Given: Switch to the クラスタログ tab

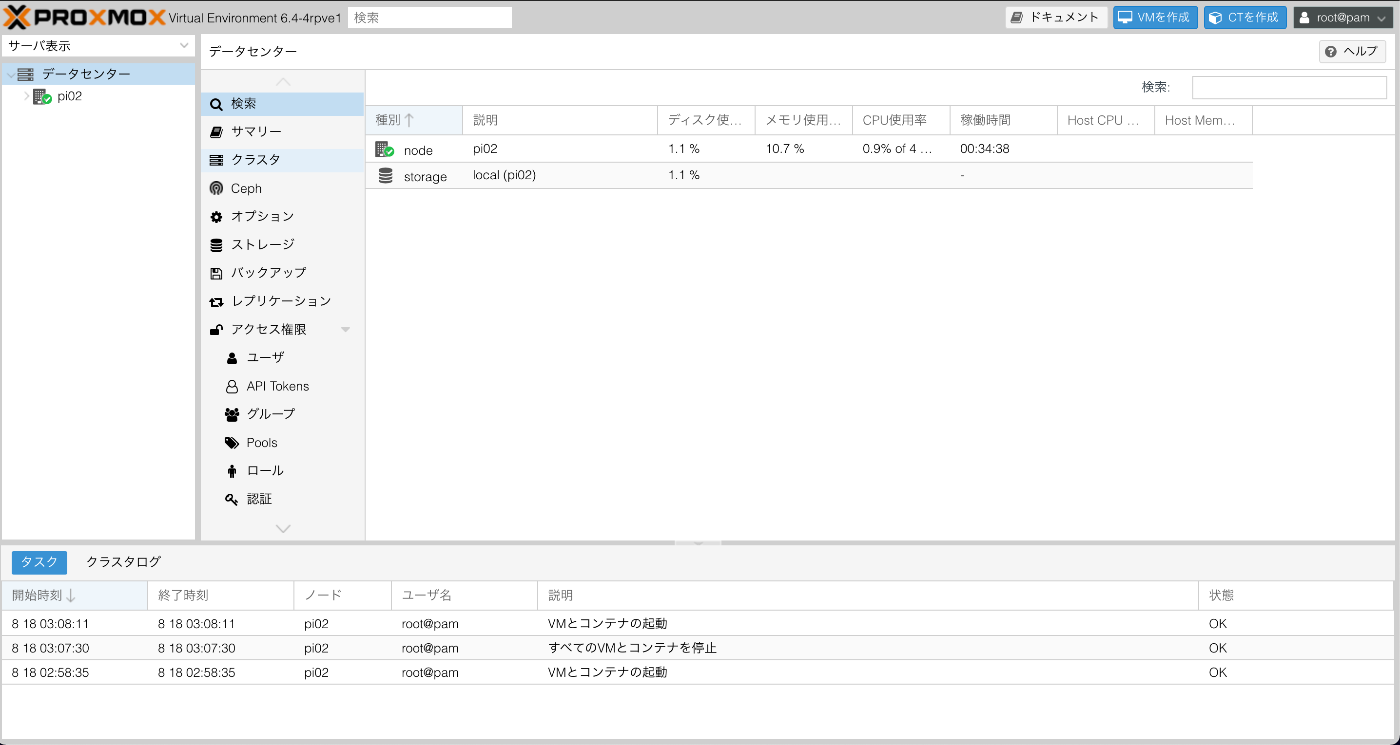Looking at the screenshot, I should click(x=123, y=562).
